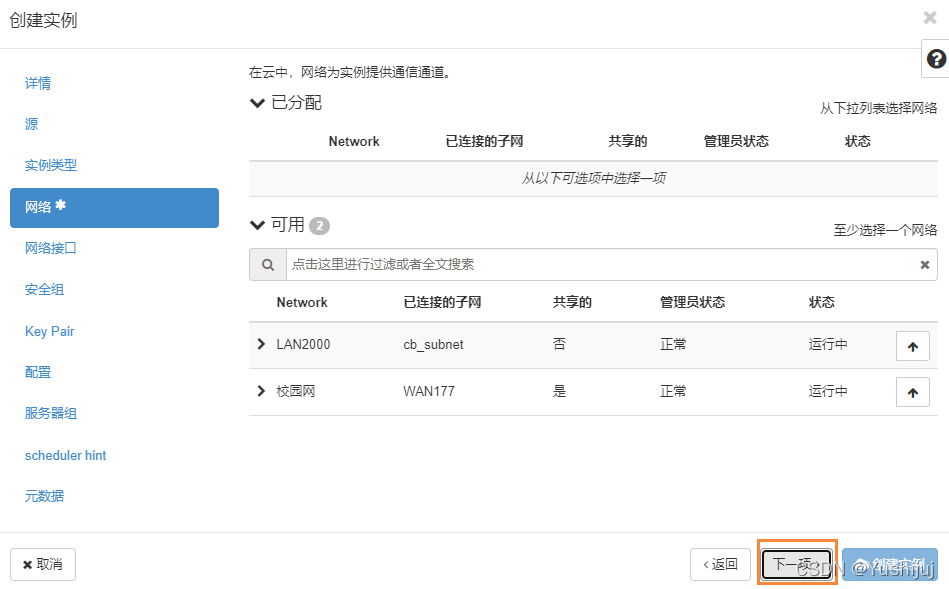Click the 返回 button
This screenshot has height=589, width=949.
point(720,564)
